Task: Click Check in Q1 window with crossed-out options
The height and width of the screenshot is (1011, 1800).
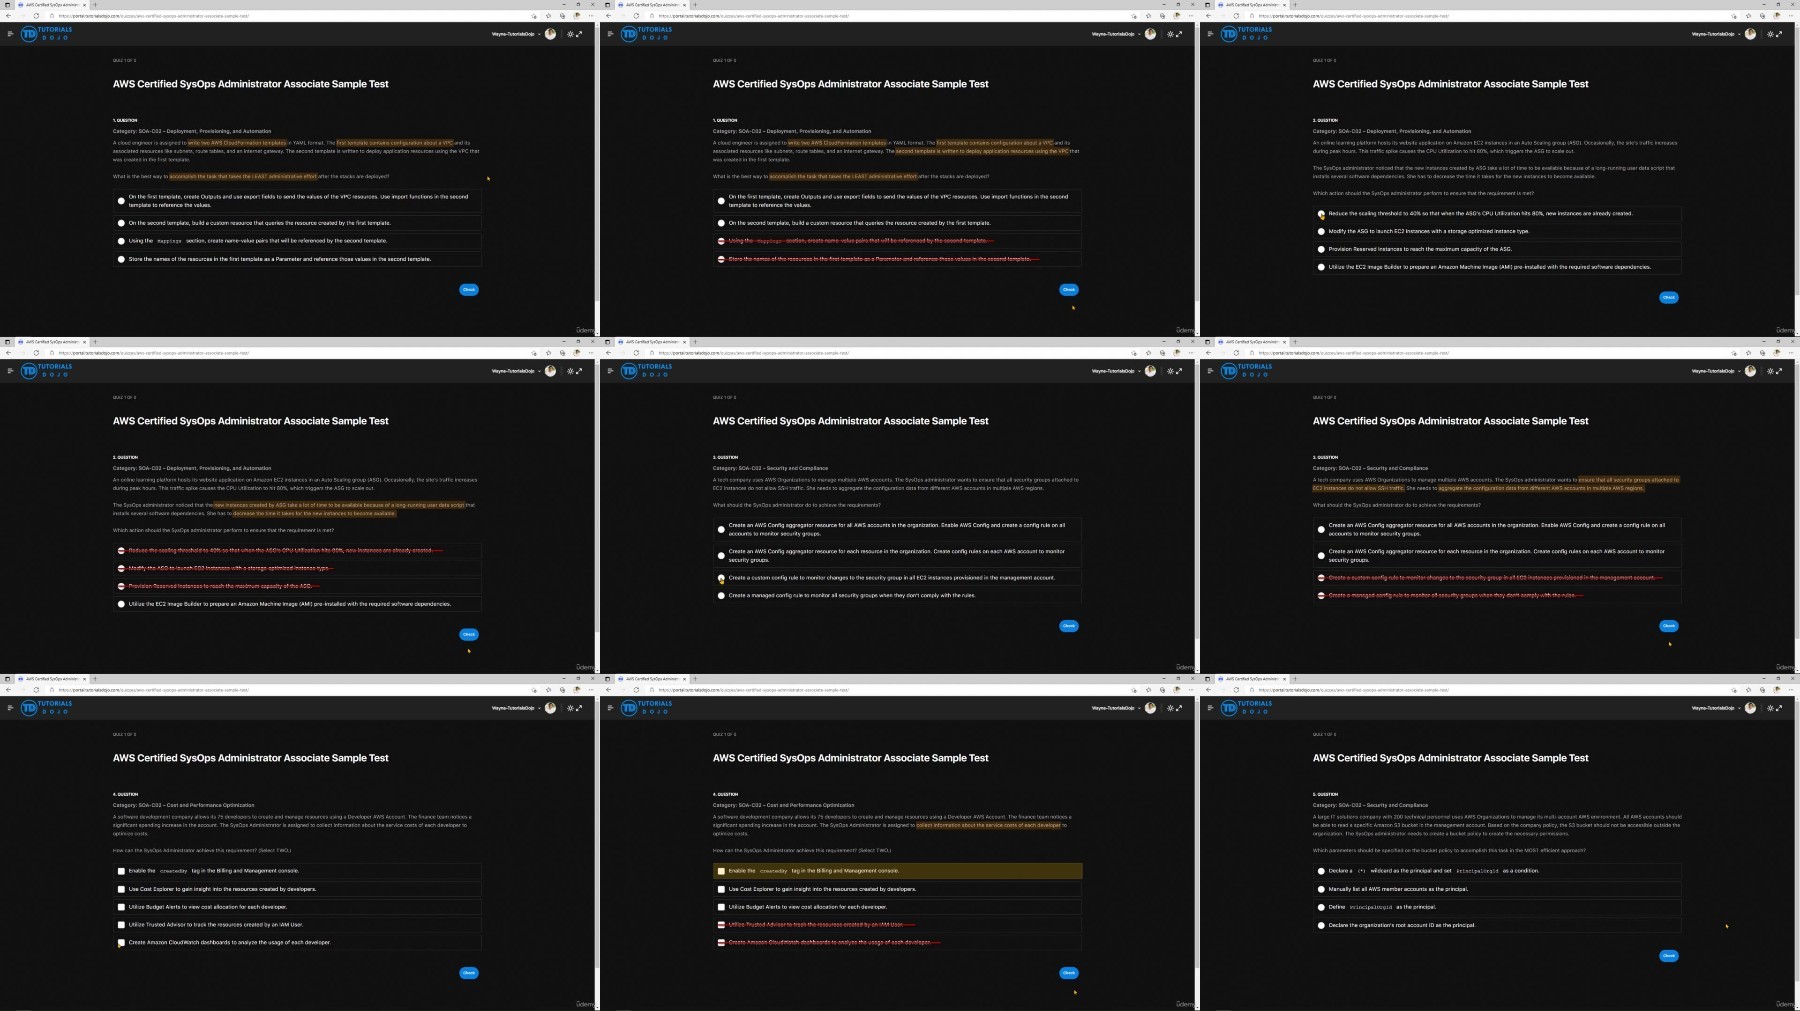Action: [x=1068, y=290]
